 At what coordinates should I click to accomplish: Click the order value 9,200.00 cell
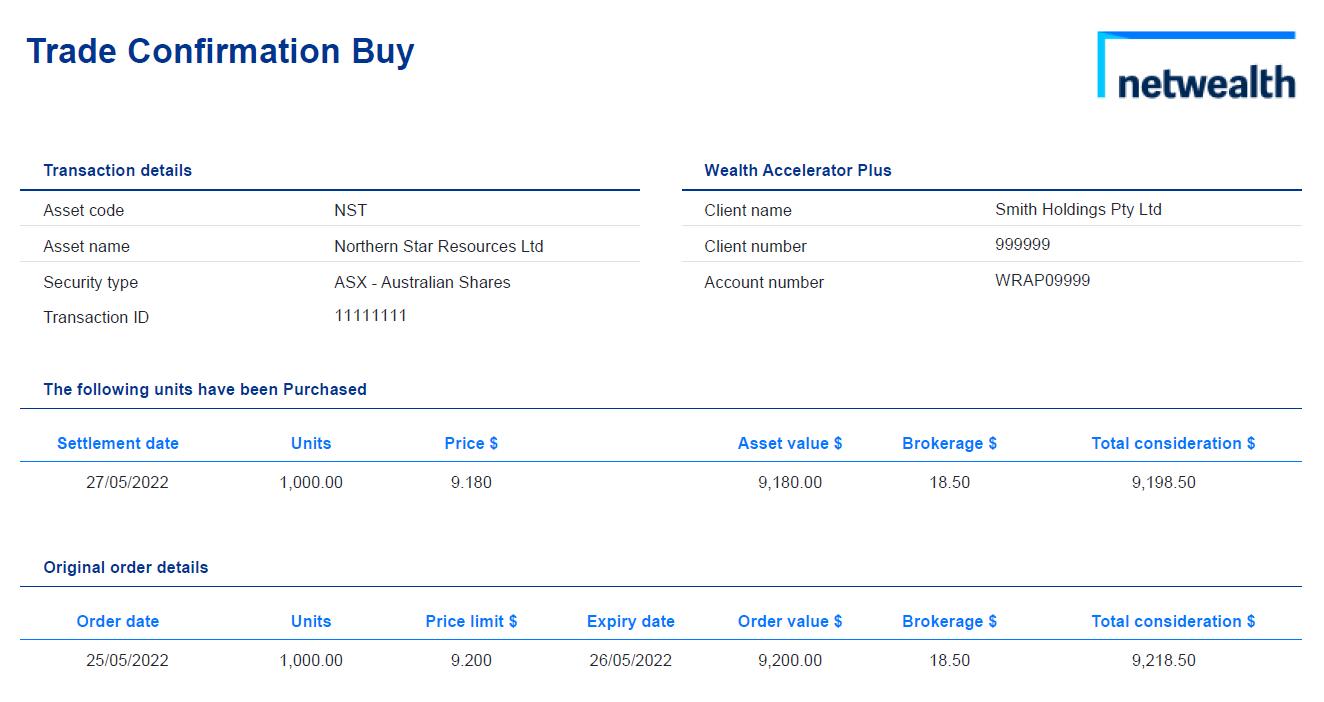[790, 660]
